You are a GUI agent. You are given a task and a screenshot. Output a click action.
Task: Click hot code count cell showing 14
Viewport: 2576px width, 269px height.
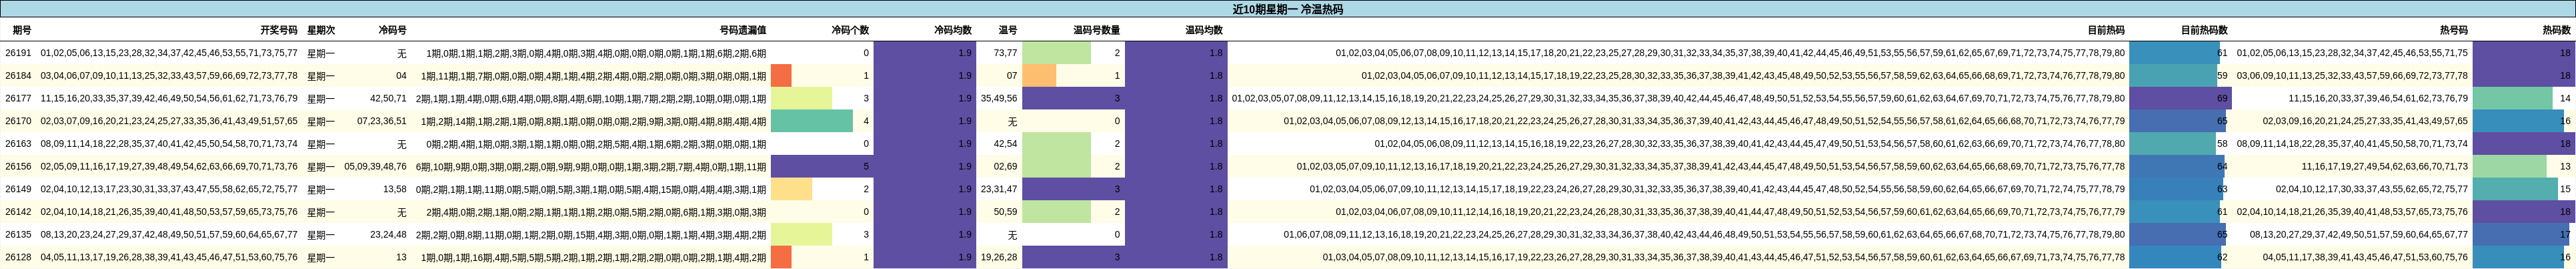coord(2524,99)
